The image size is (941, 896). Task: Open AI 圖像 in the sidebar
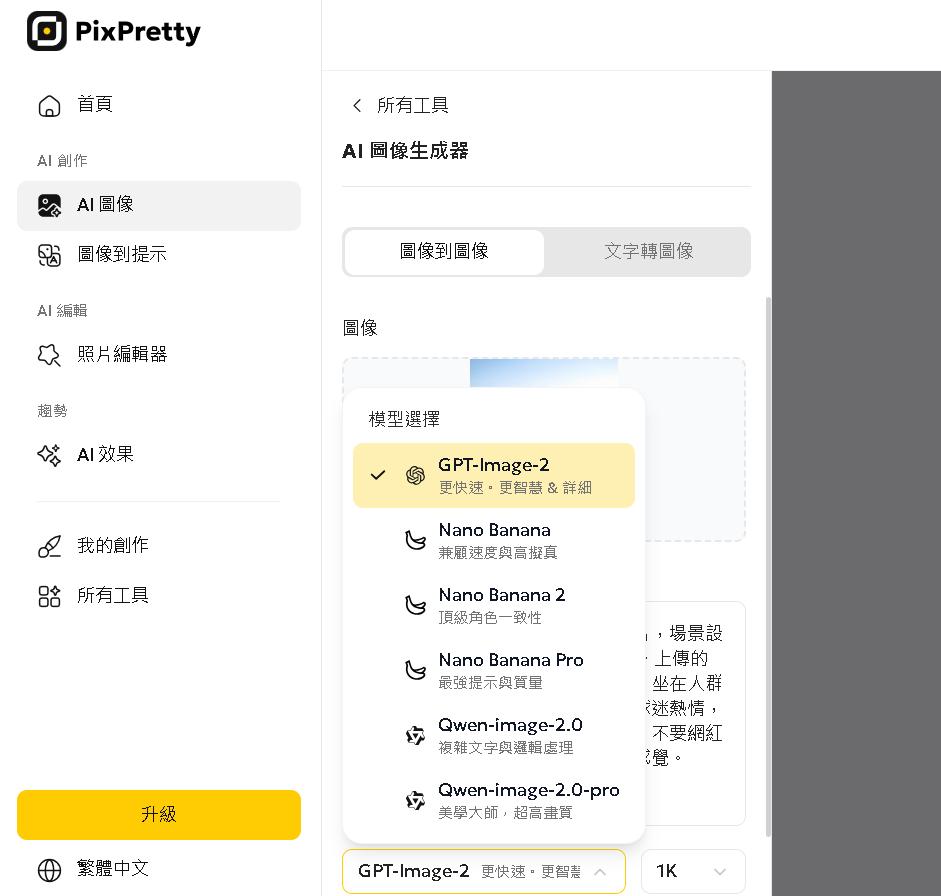(158, 205)
